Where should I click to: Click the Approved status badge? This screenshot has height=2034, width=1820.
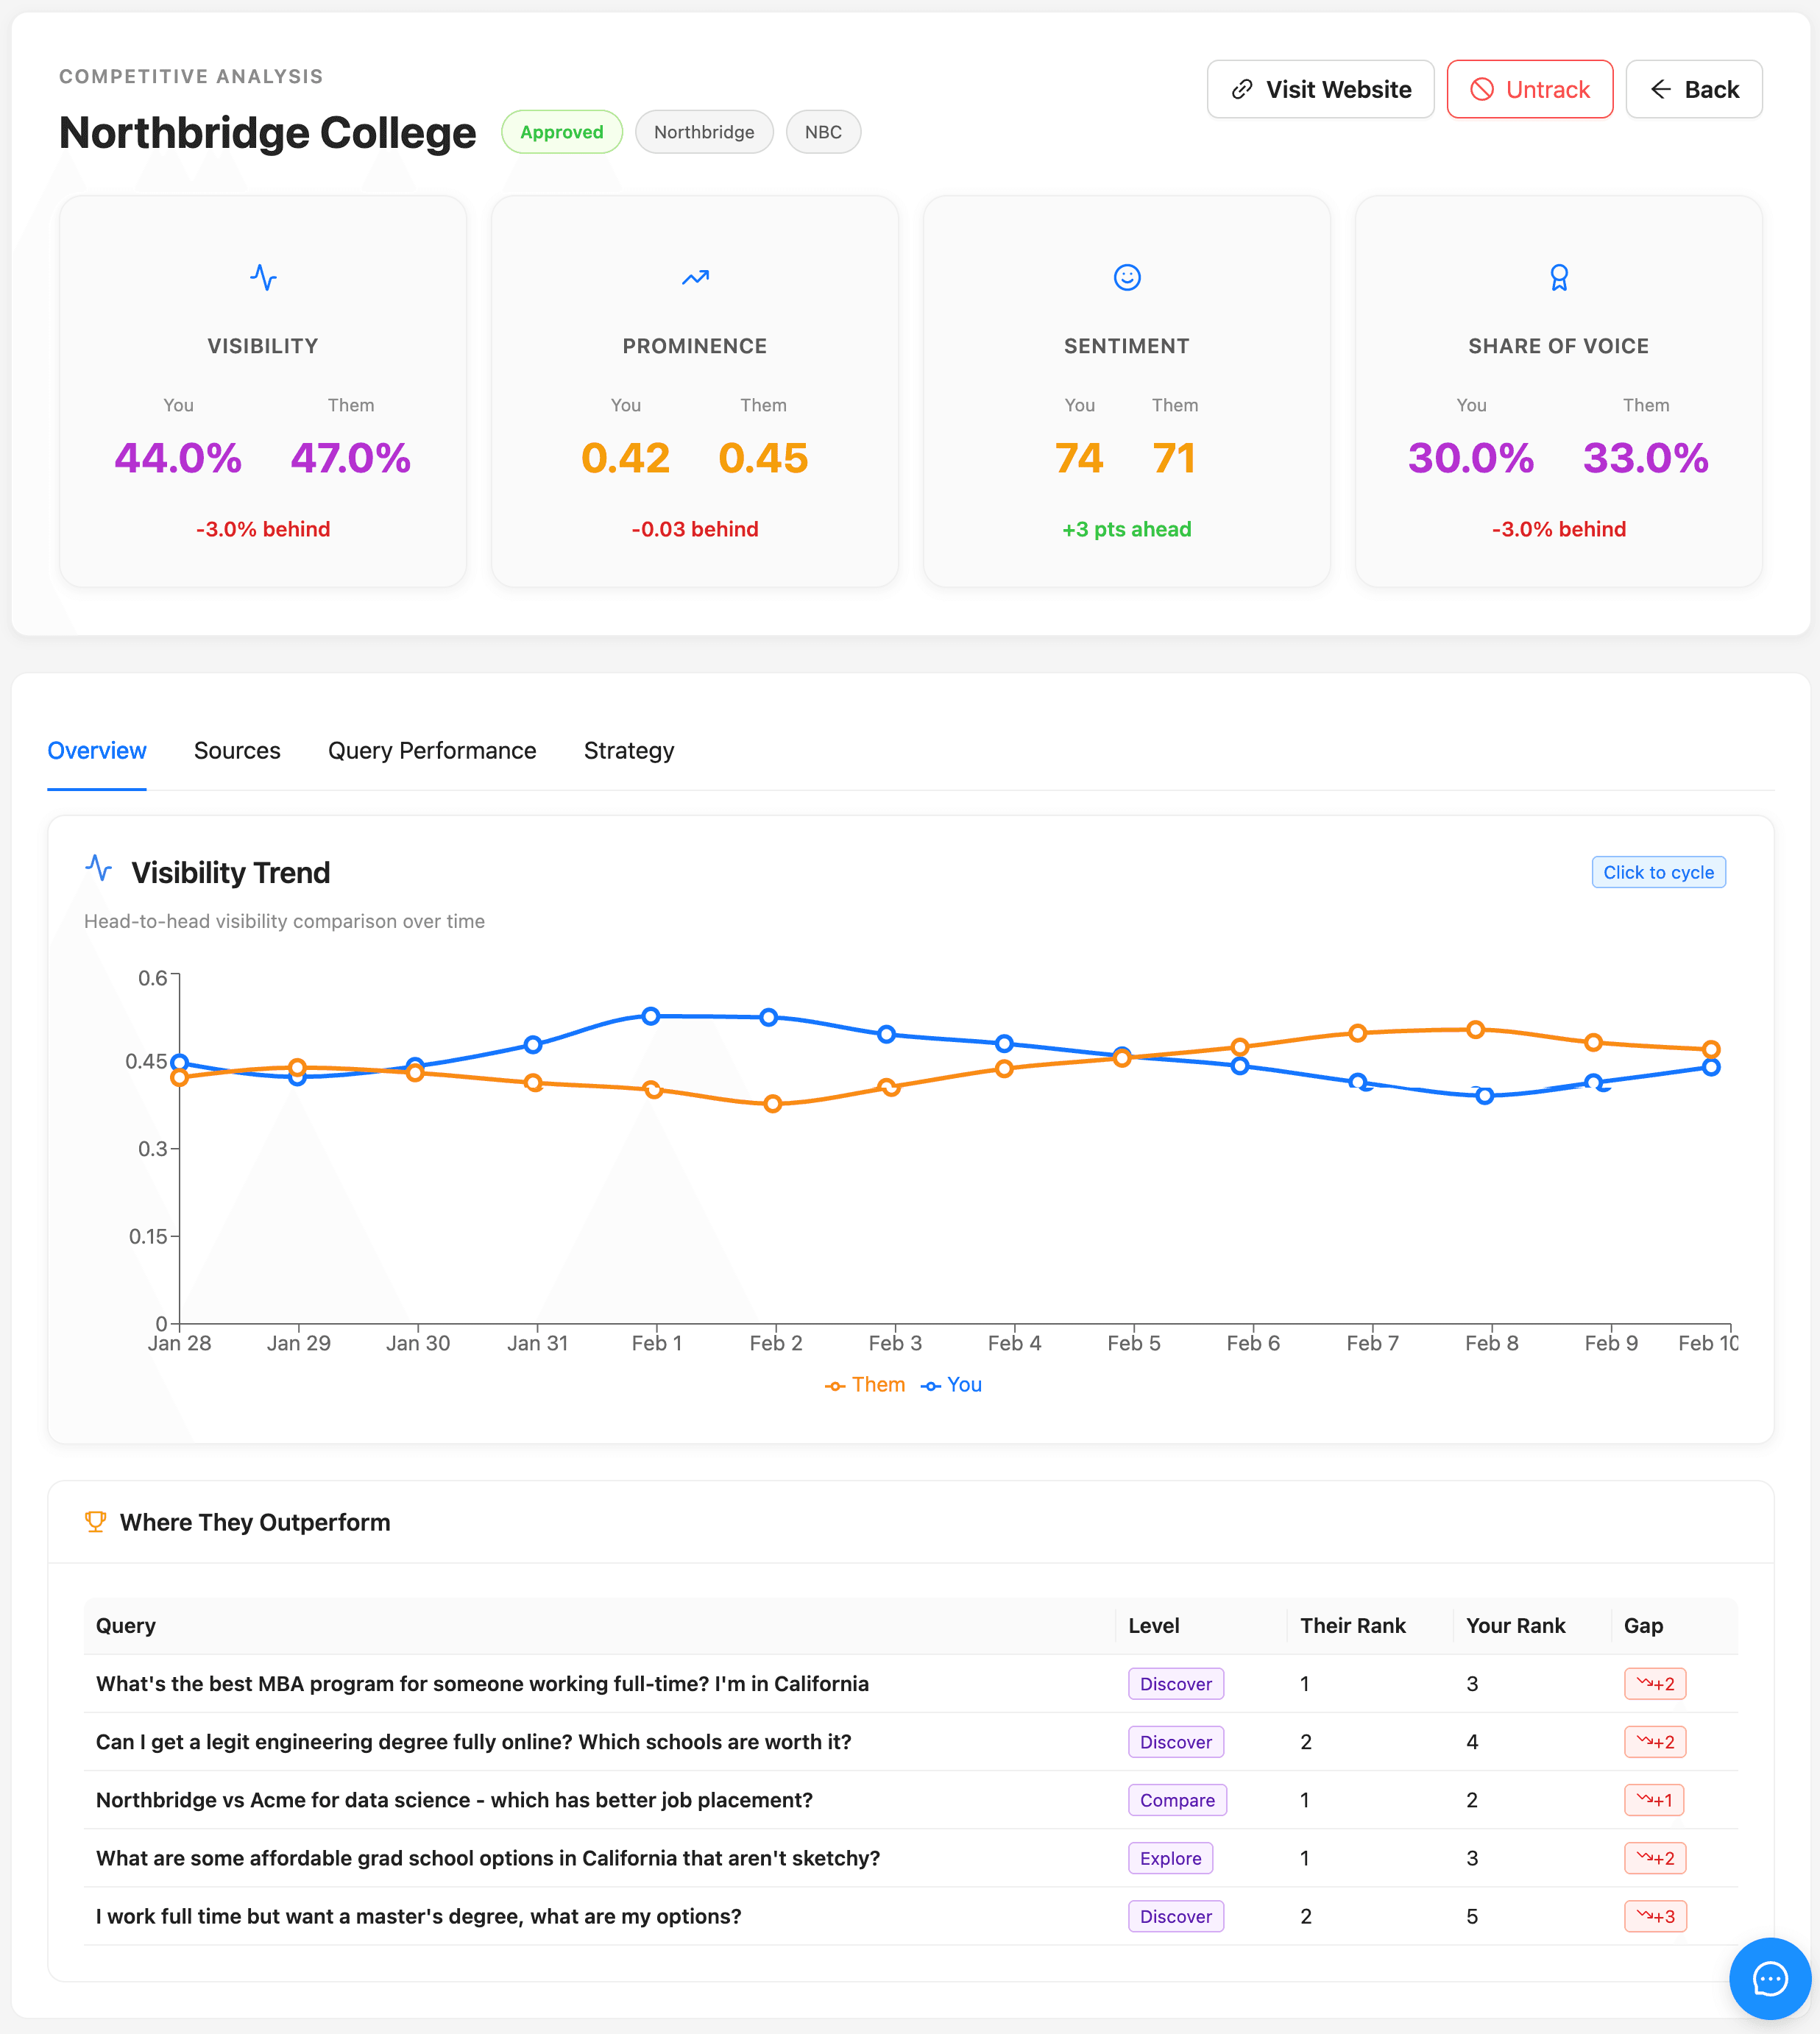(x=562, y=131)
